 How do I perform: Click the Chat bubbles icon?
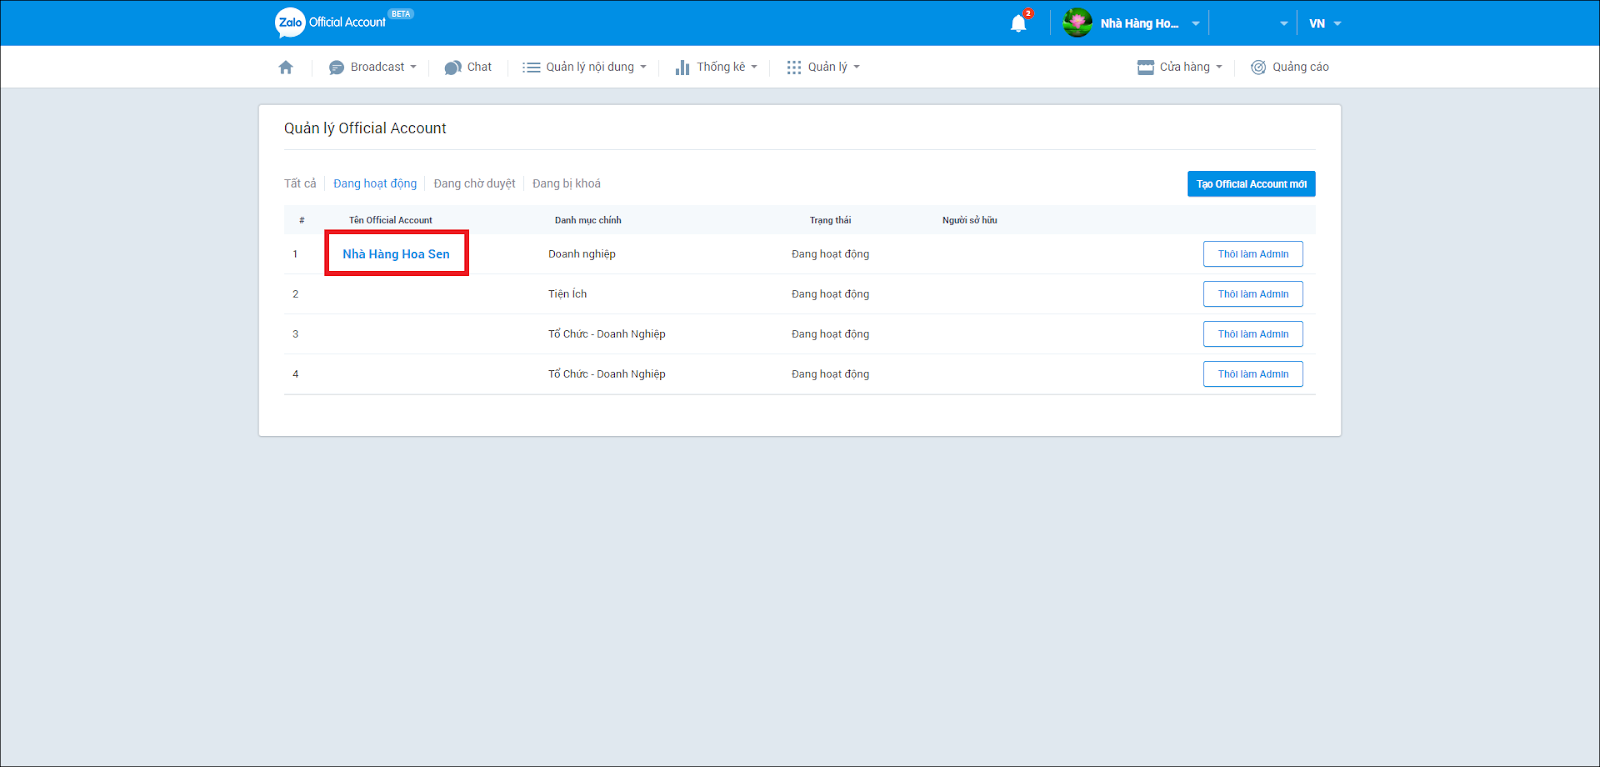[453, 67]
